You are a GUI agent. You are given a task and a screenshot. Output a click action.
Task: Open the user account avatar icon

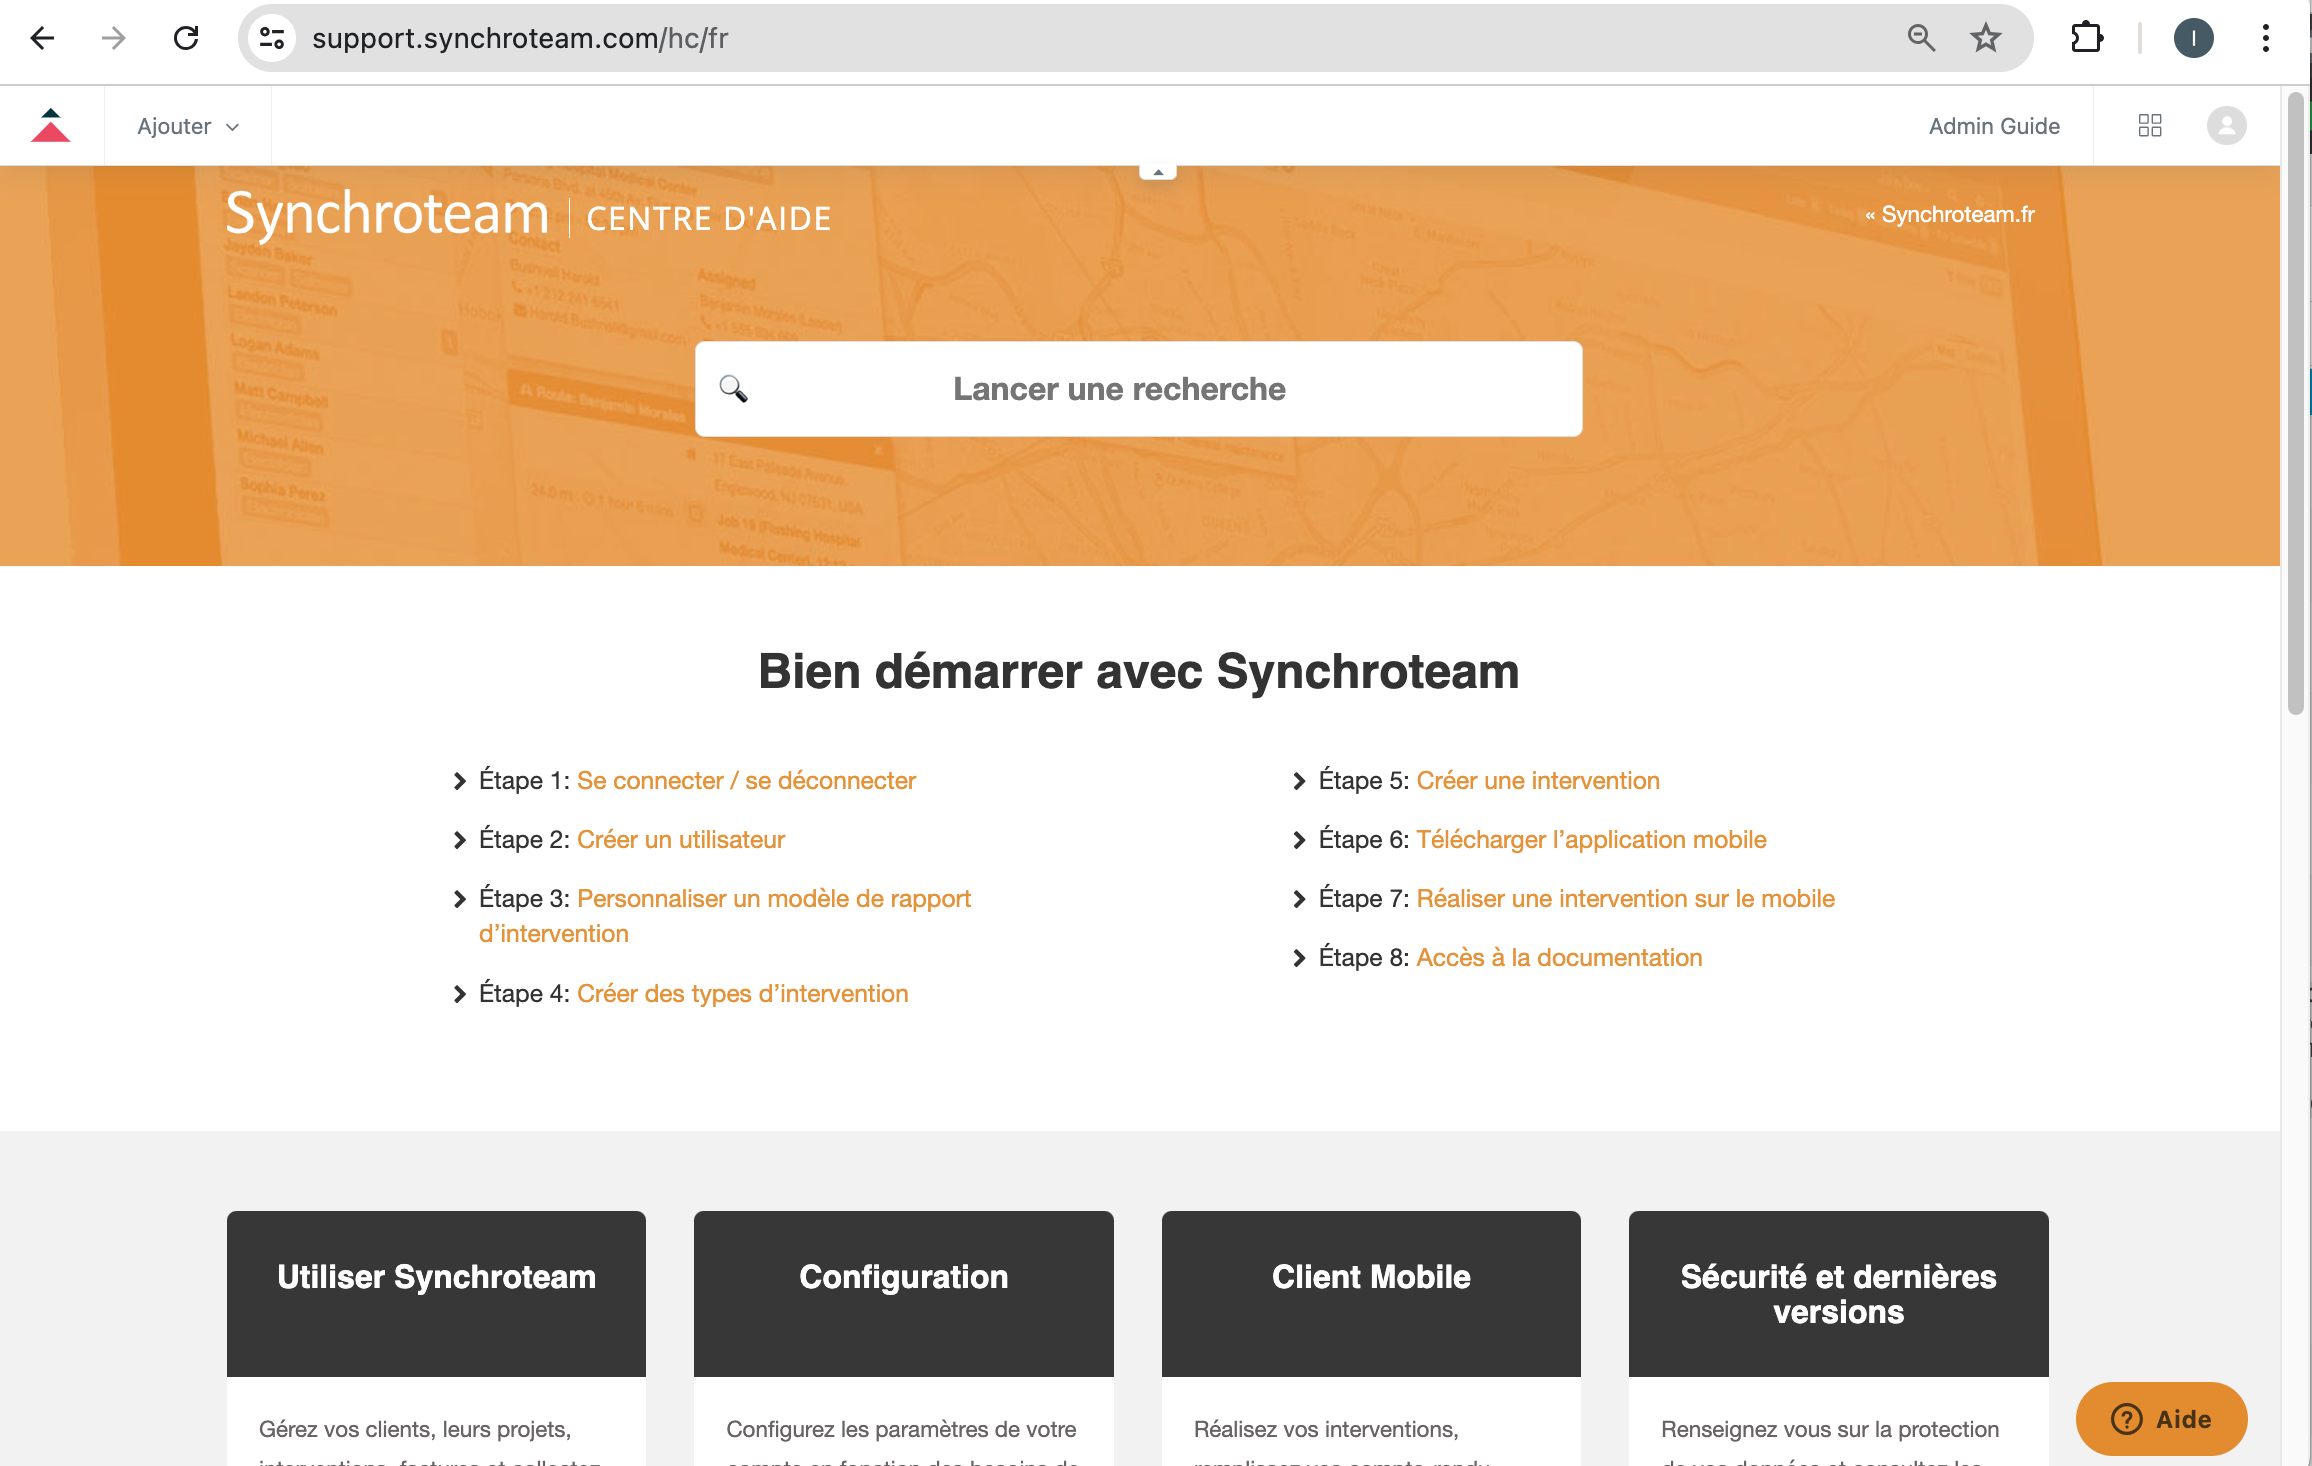(2227, 126)
